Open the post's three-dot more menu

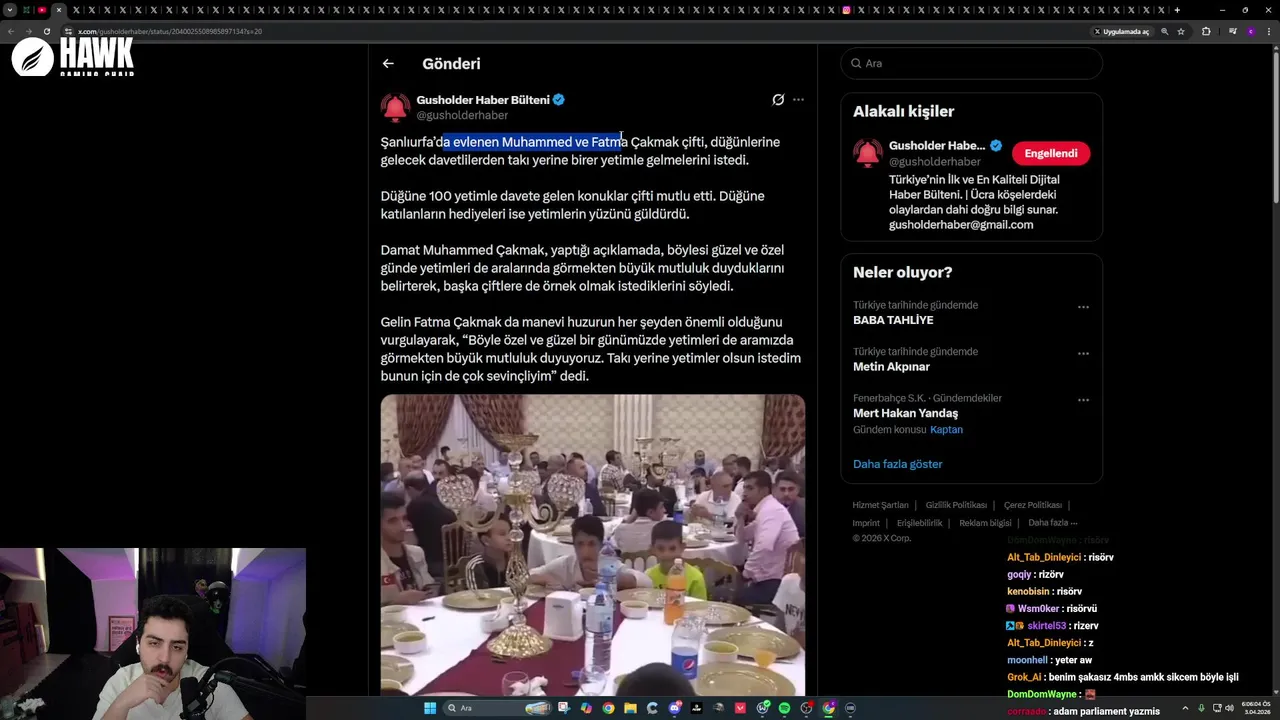click(798, 100)
